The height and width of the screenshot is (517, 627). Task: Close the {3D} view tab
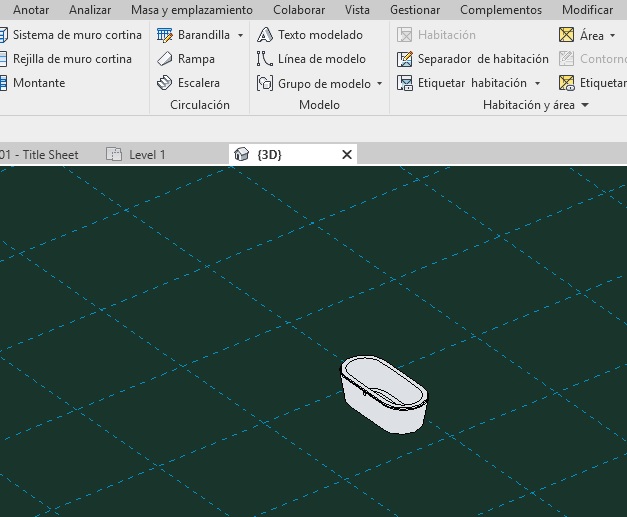(x=347, y=154)
